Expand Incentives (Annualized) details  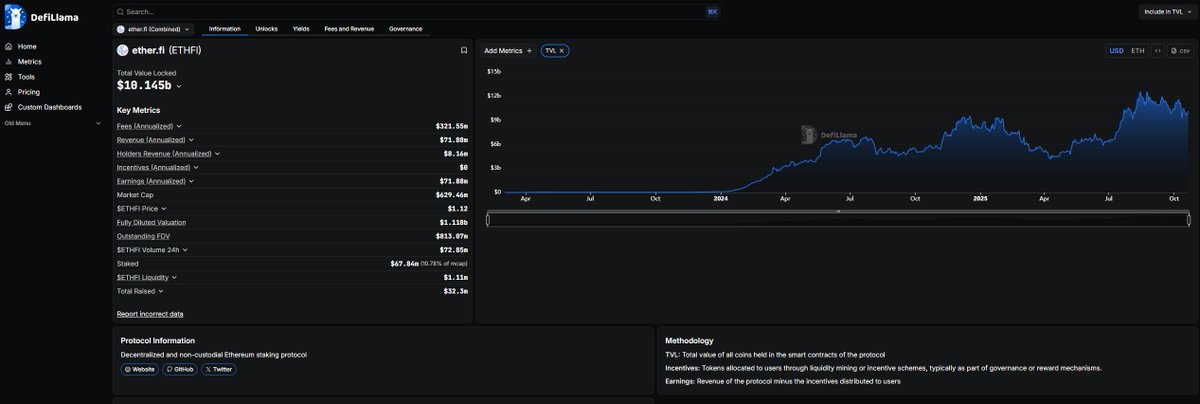196,167
